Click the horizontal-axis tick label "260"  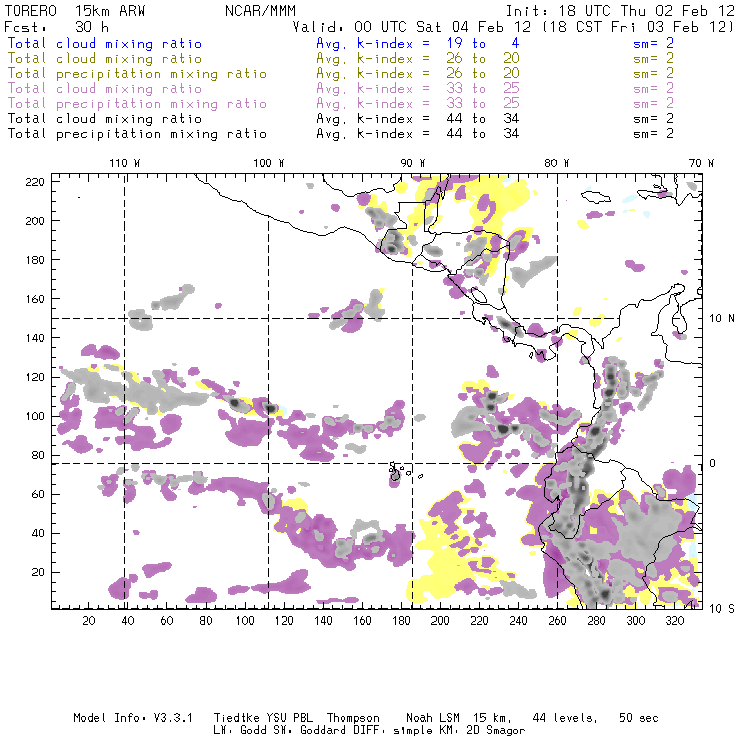coord(557,621)
